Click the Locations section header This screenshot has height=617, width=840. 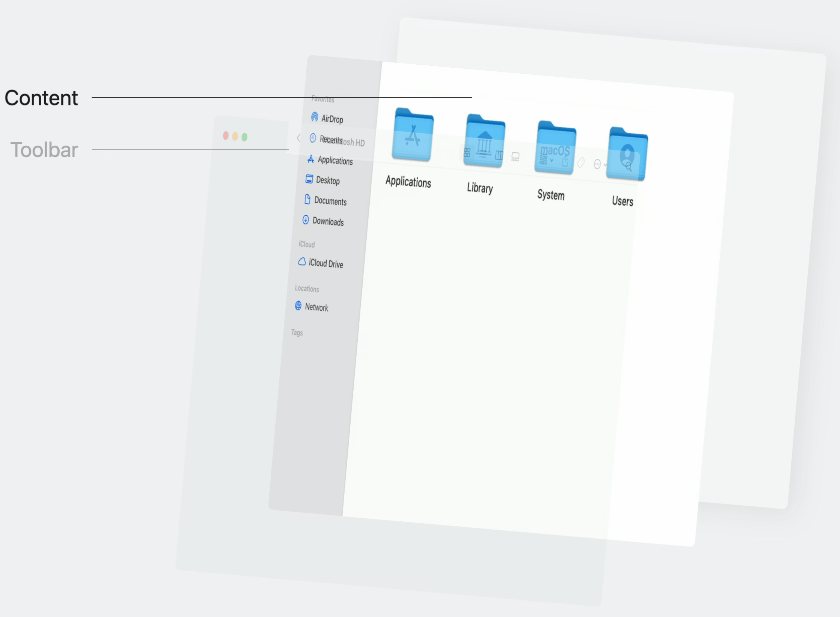click(307, 288)
